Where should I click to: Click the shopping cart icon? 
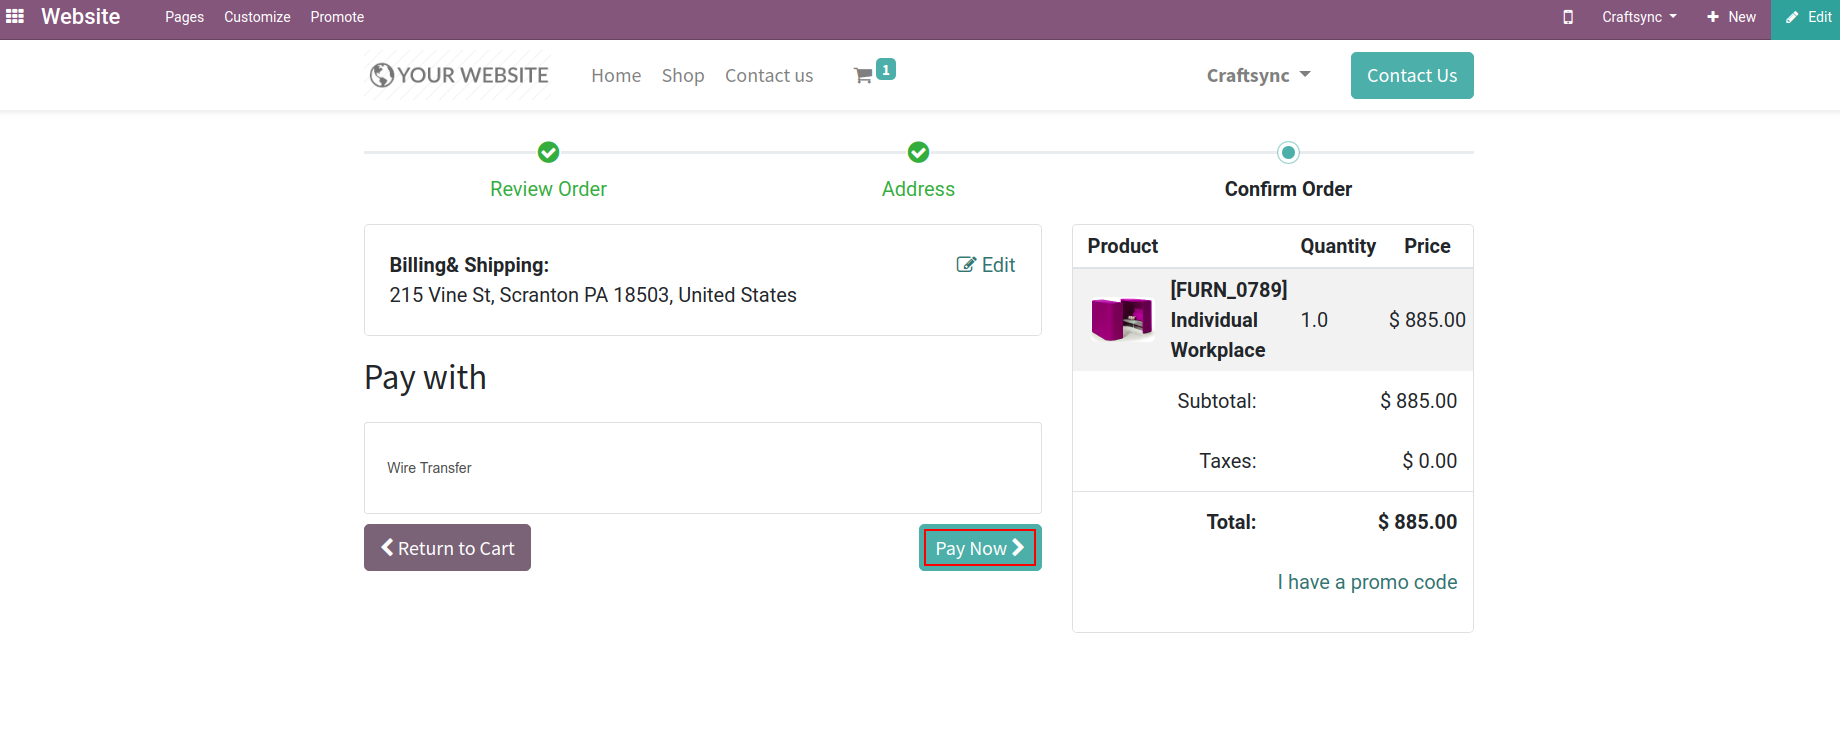tap(863, 76)
